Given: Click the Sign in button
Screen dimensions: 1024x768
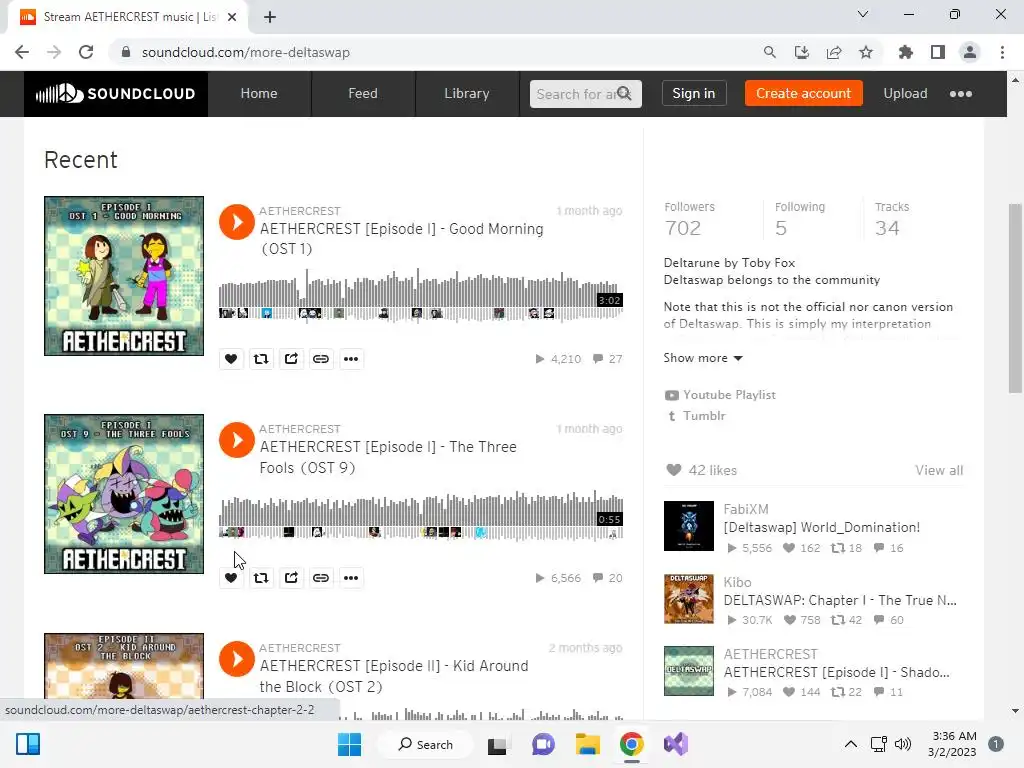Looking at the screenshot, I should click(694, 93).
